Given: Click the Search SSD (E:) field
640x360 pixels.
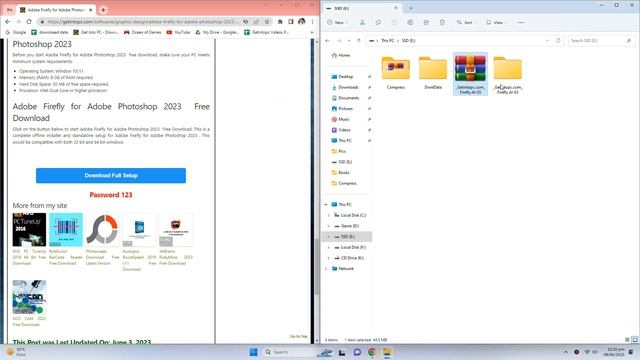Looking at the screenshot, I should pyautogui.click(x=601, y=40).
